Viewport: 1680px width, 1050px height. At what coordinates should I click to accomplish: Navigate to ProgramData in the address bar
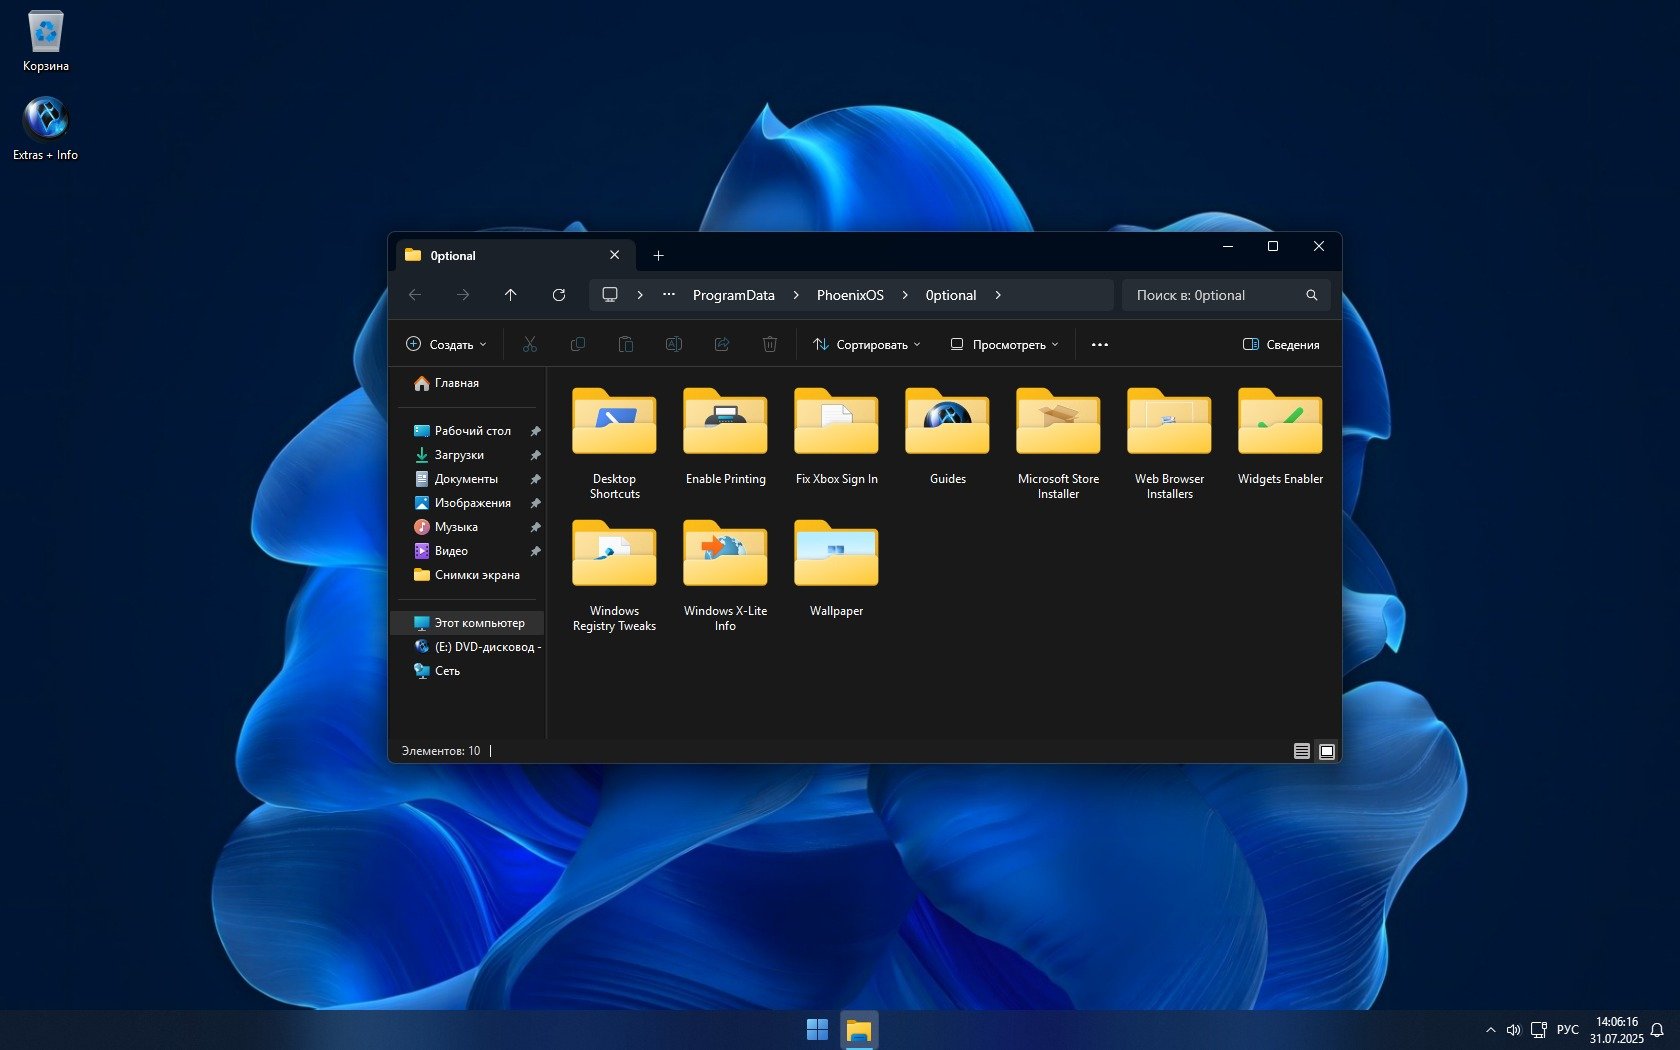(x=733, y=295)
